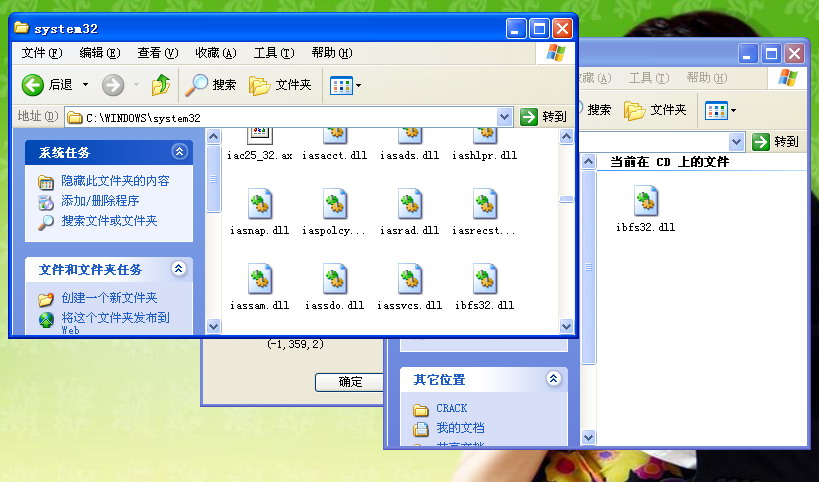Select the iasnap.dll file icon
Screen dimensions: 819x482
tap(260, 204)
